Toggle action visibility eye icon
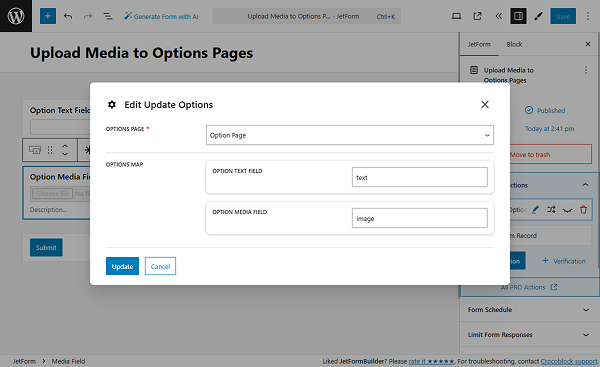This screenshot has width=600, height=367. (567, 209)
